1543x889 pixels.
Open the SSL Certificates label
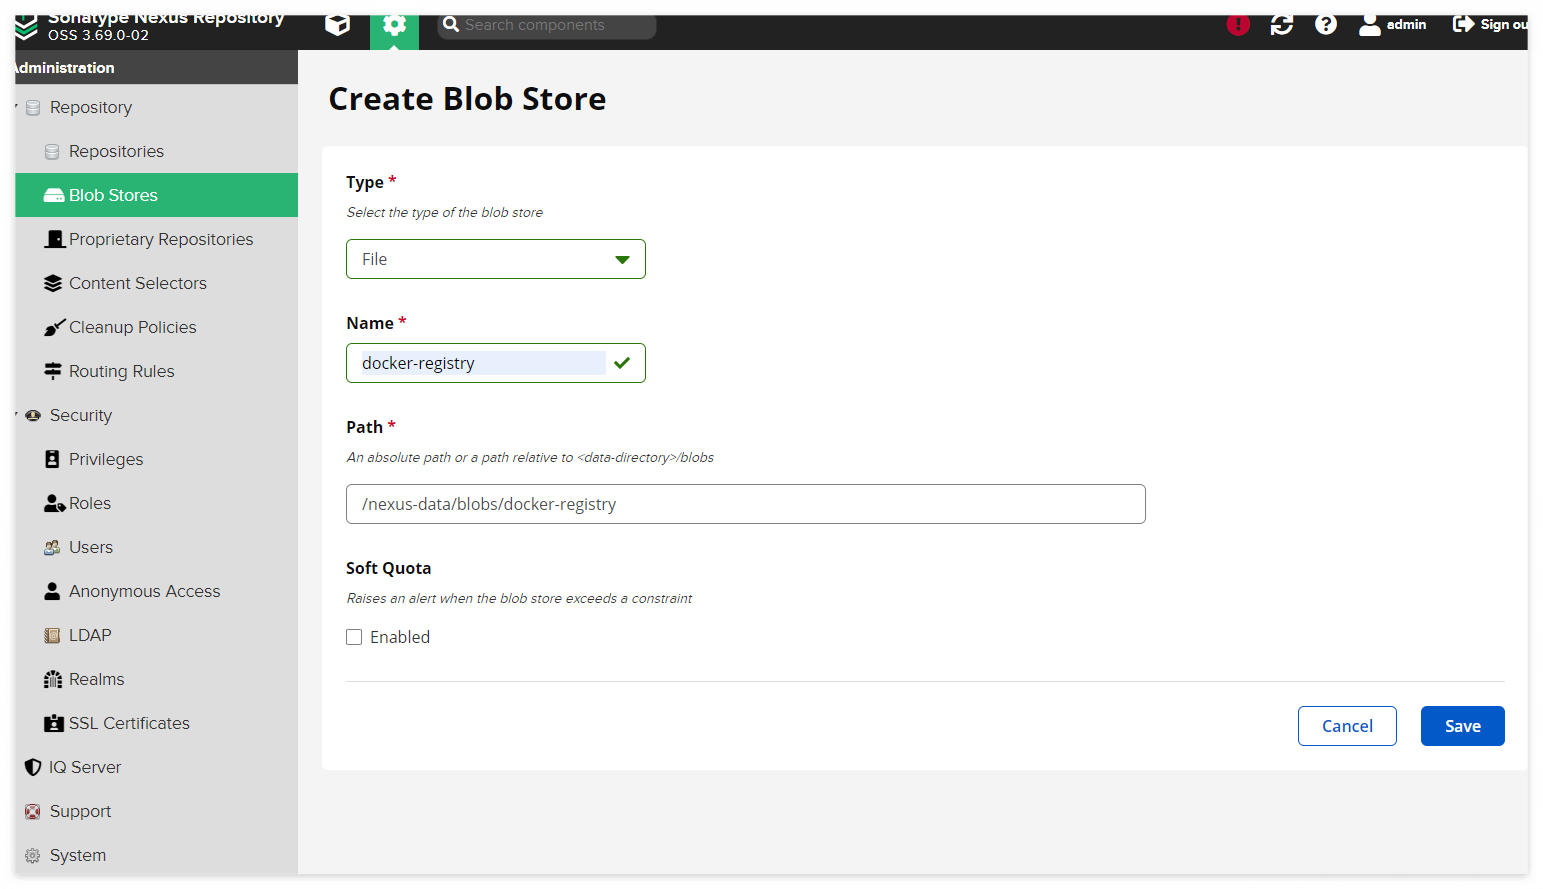coord(129,723)
